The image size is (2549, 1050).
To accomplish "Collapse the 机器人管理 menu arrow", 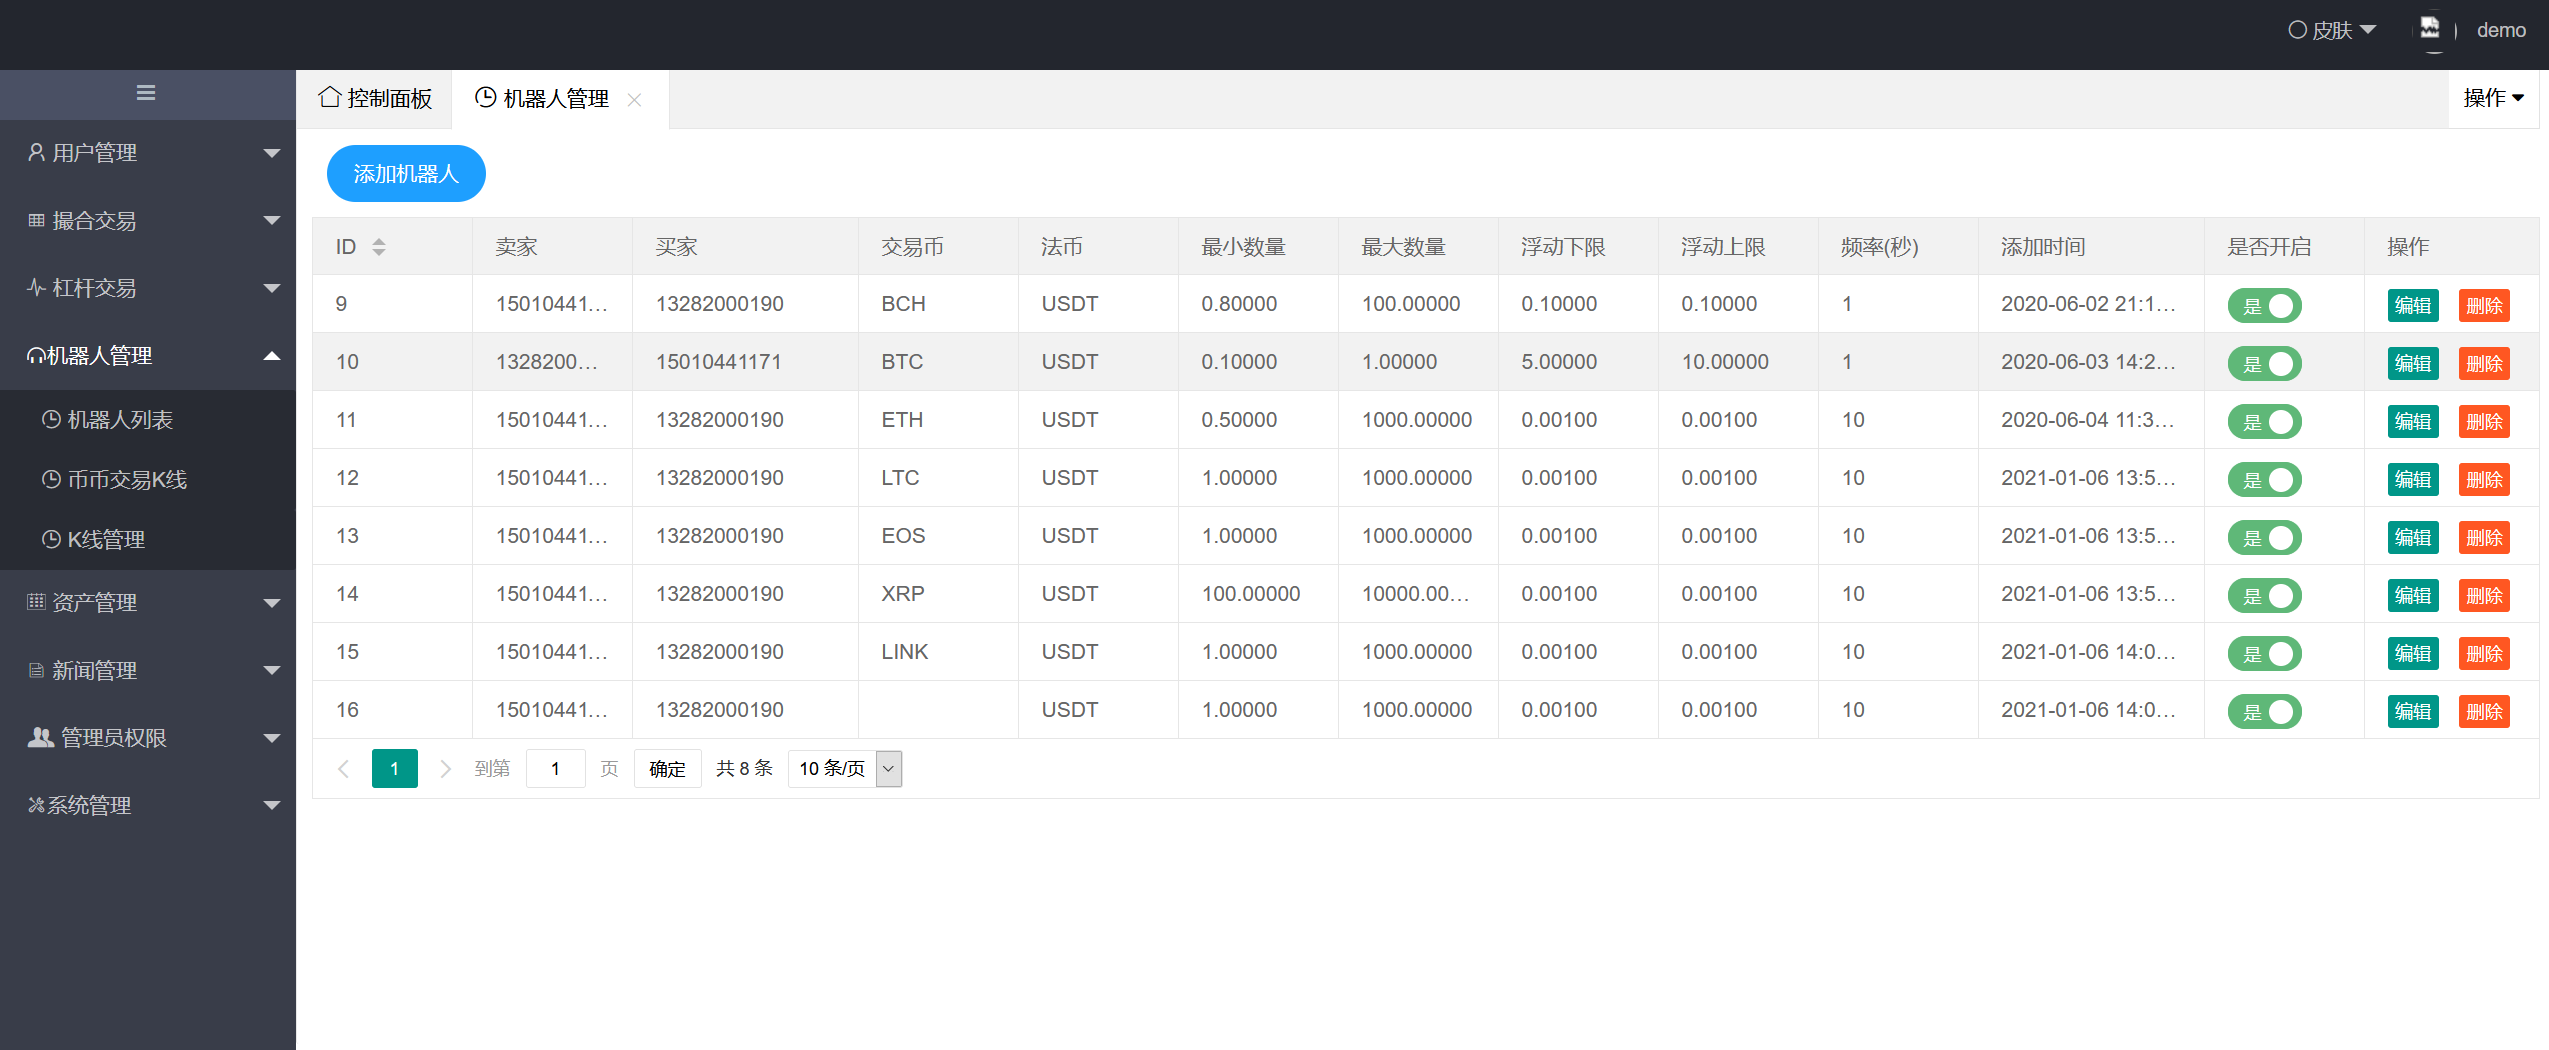I will pyautogui.click(x=271, y=355).
